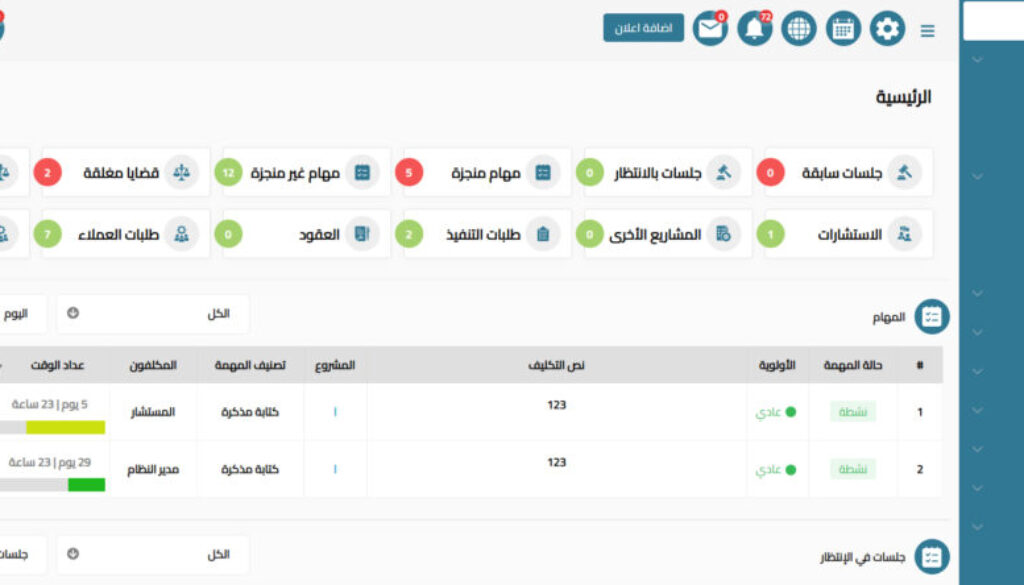Screen dimensions: 1024x585
Task: Click the green time progress bar in row 2
Action: pos(85,485)
